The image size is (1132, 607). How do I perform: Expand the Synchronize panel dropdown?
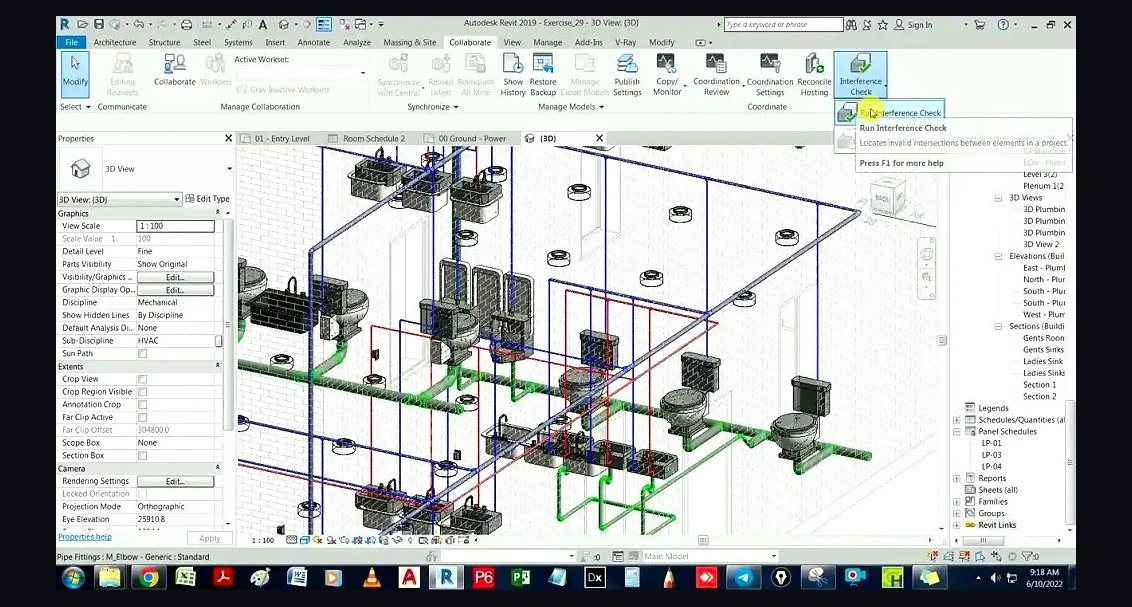click(433, 107)
